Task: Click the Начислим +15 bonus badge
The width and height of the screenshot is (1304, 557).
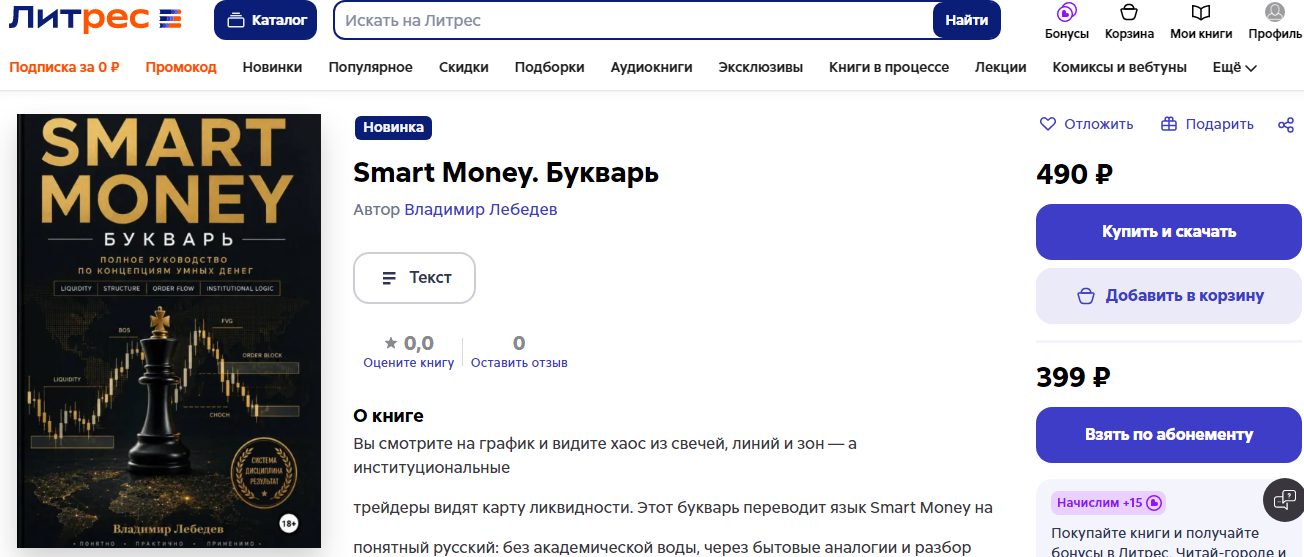Action: tap(1108, 503)
